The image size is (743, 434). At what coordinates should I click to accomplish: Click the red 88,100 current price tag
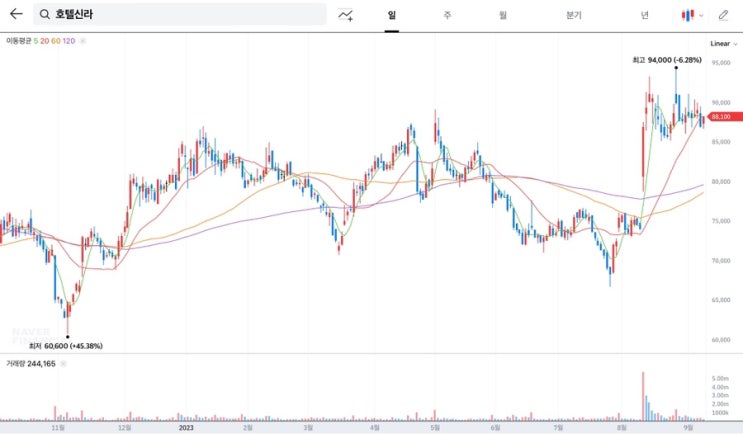tap(725, 117)
